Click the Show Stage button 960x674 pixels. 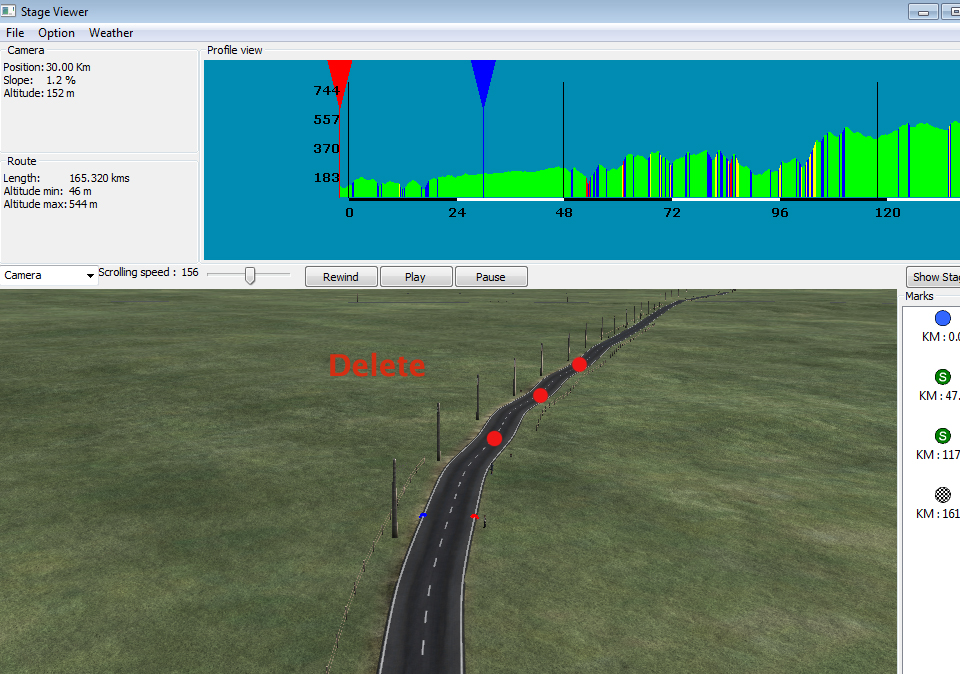[x=932, y=277]
